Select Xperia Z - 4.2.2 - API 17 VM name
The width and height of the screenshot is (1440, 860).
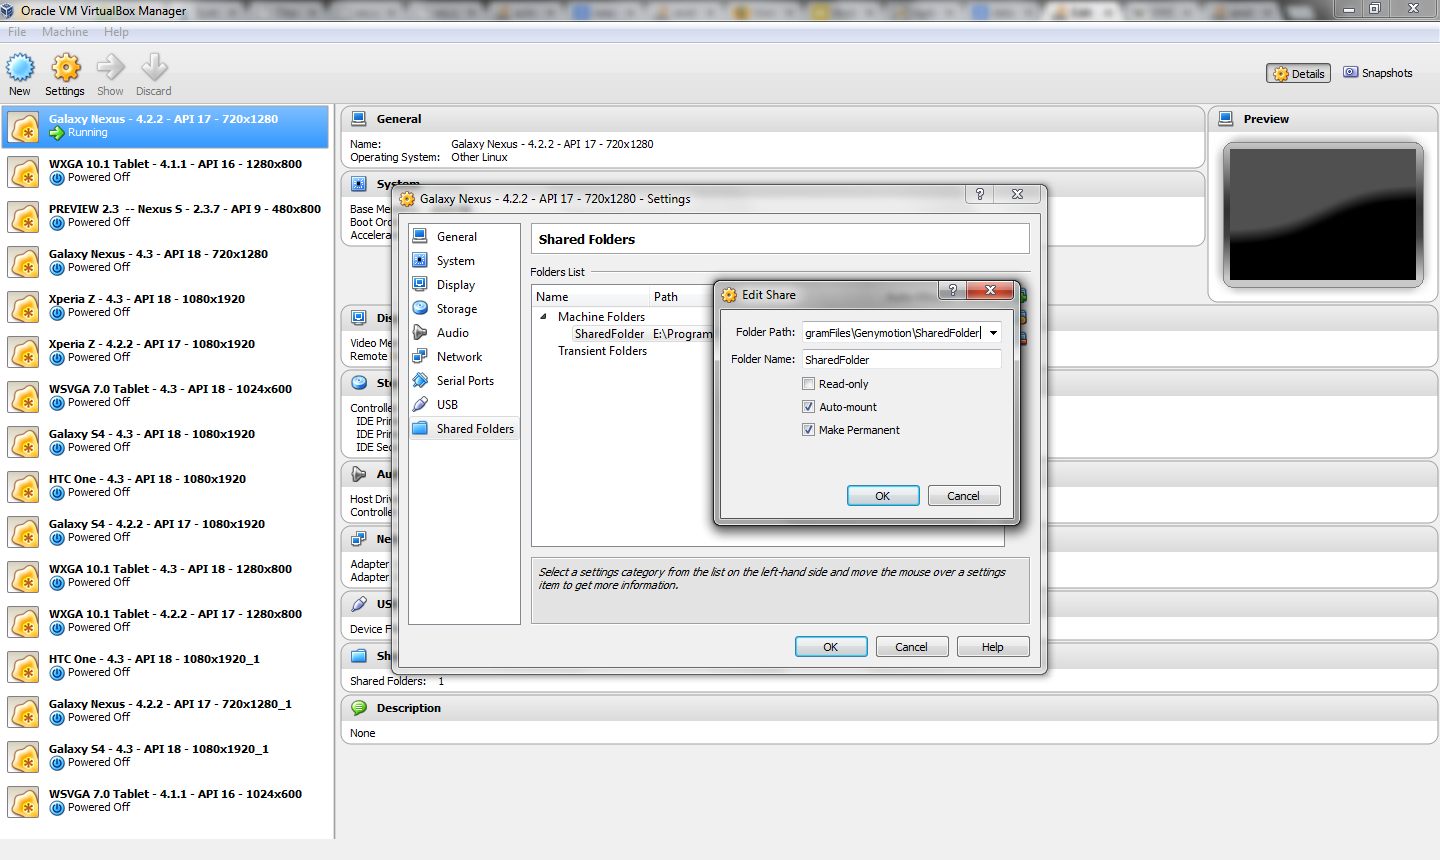tap(152, 344)
